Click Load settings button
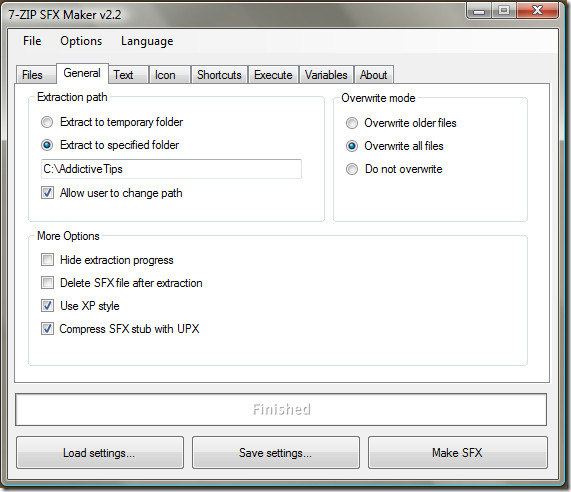Viewport: 571px width, 492px height. tap(100, 453)
